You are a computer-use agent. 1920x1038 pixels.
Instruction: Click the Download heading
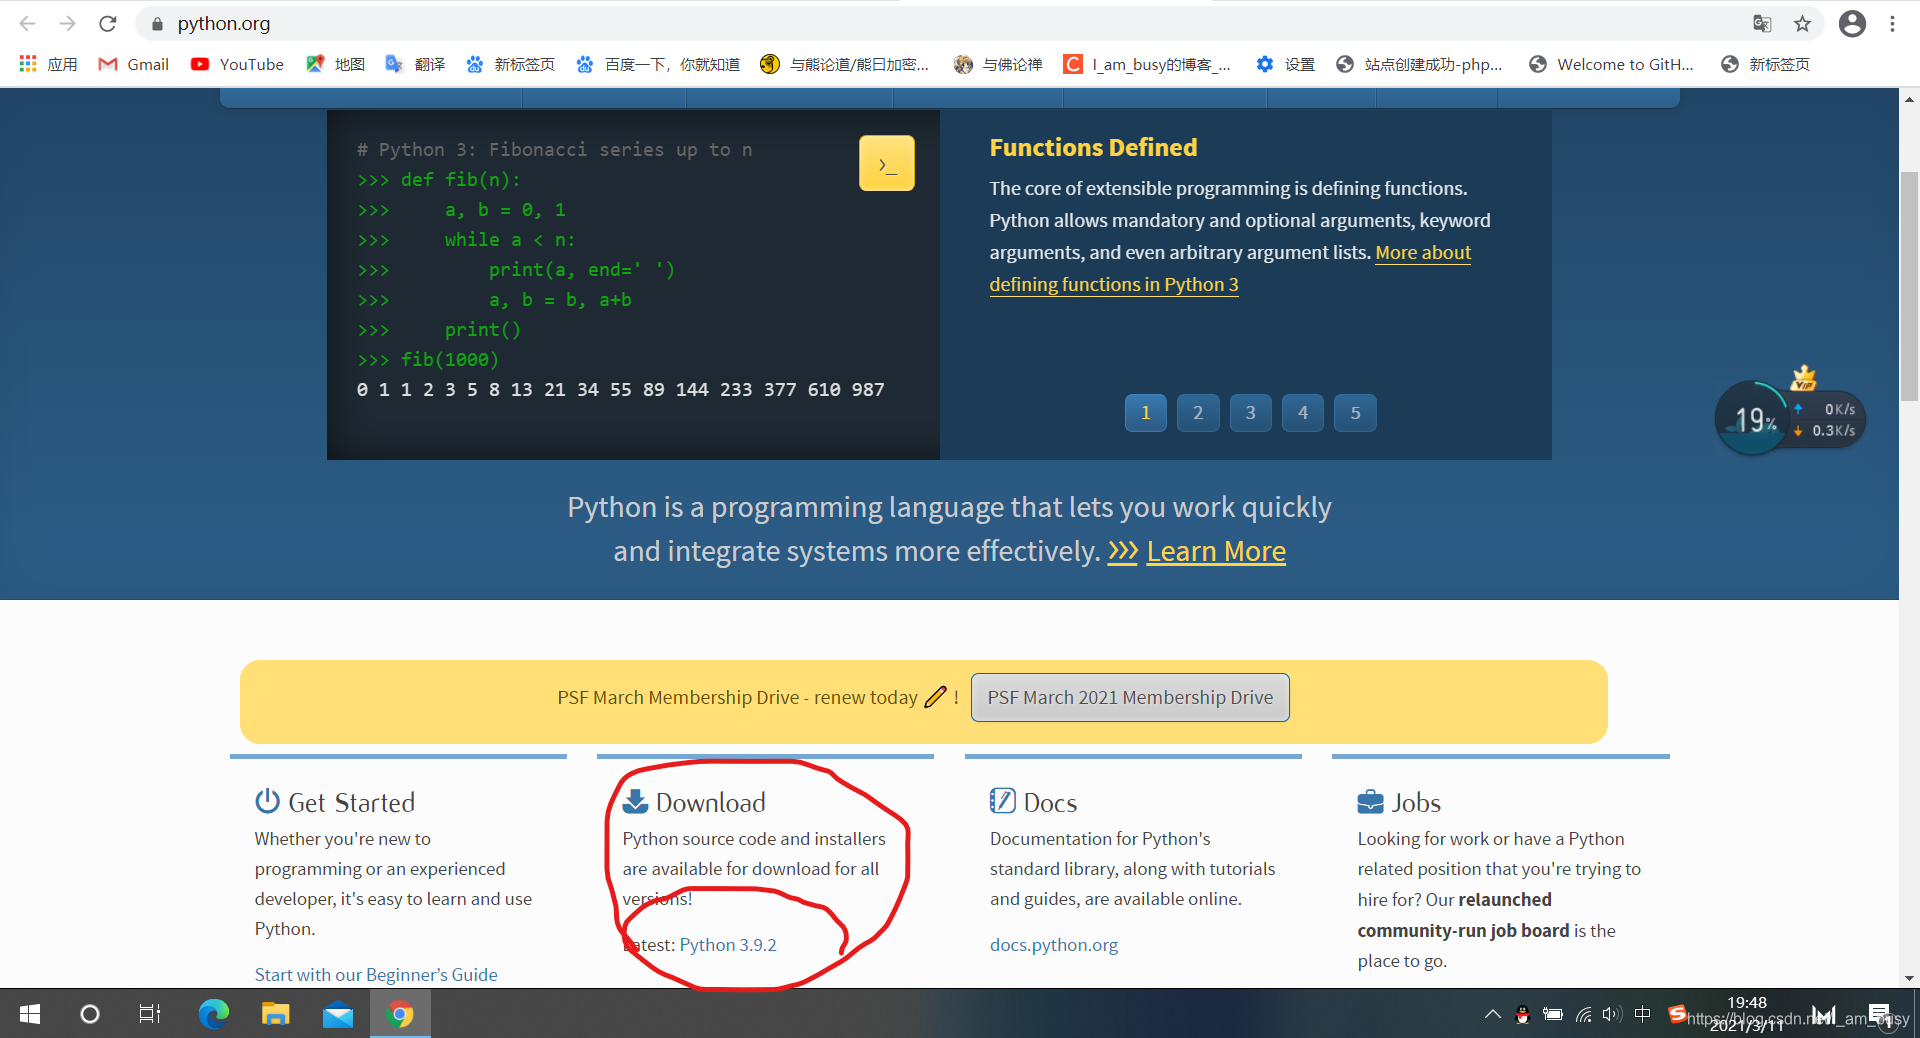[711, 802]
